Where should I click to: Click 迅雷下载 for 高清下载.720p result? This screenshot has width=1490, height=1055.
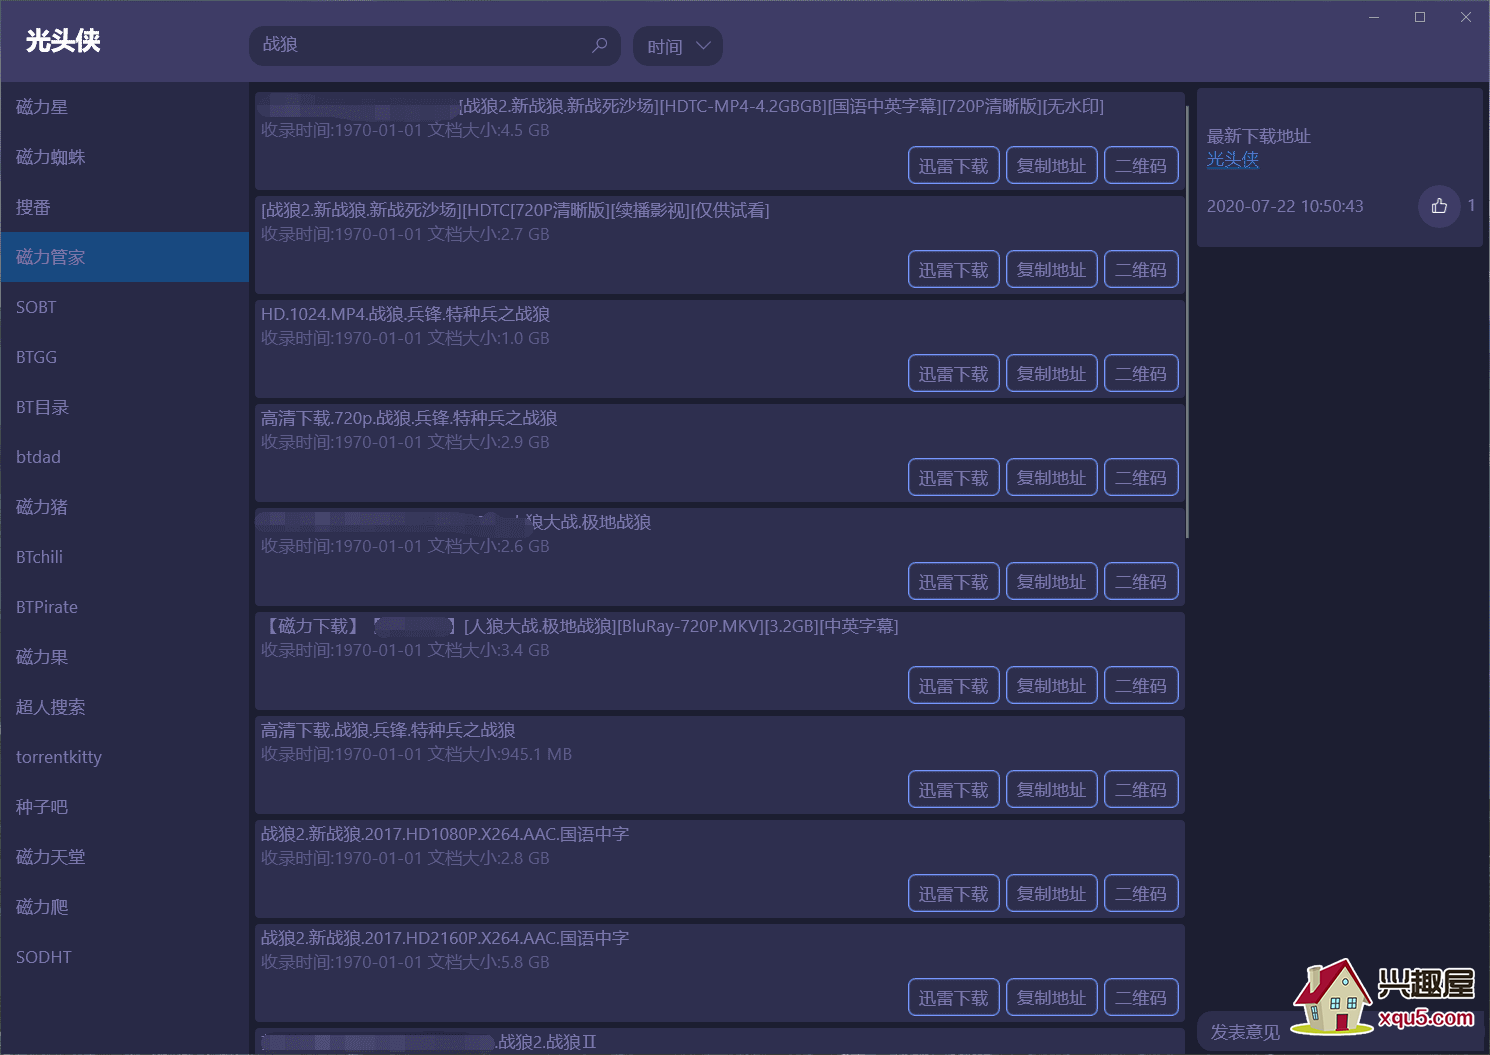click(953, 478)
